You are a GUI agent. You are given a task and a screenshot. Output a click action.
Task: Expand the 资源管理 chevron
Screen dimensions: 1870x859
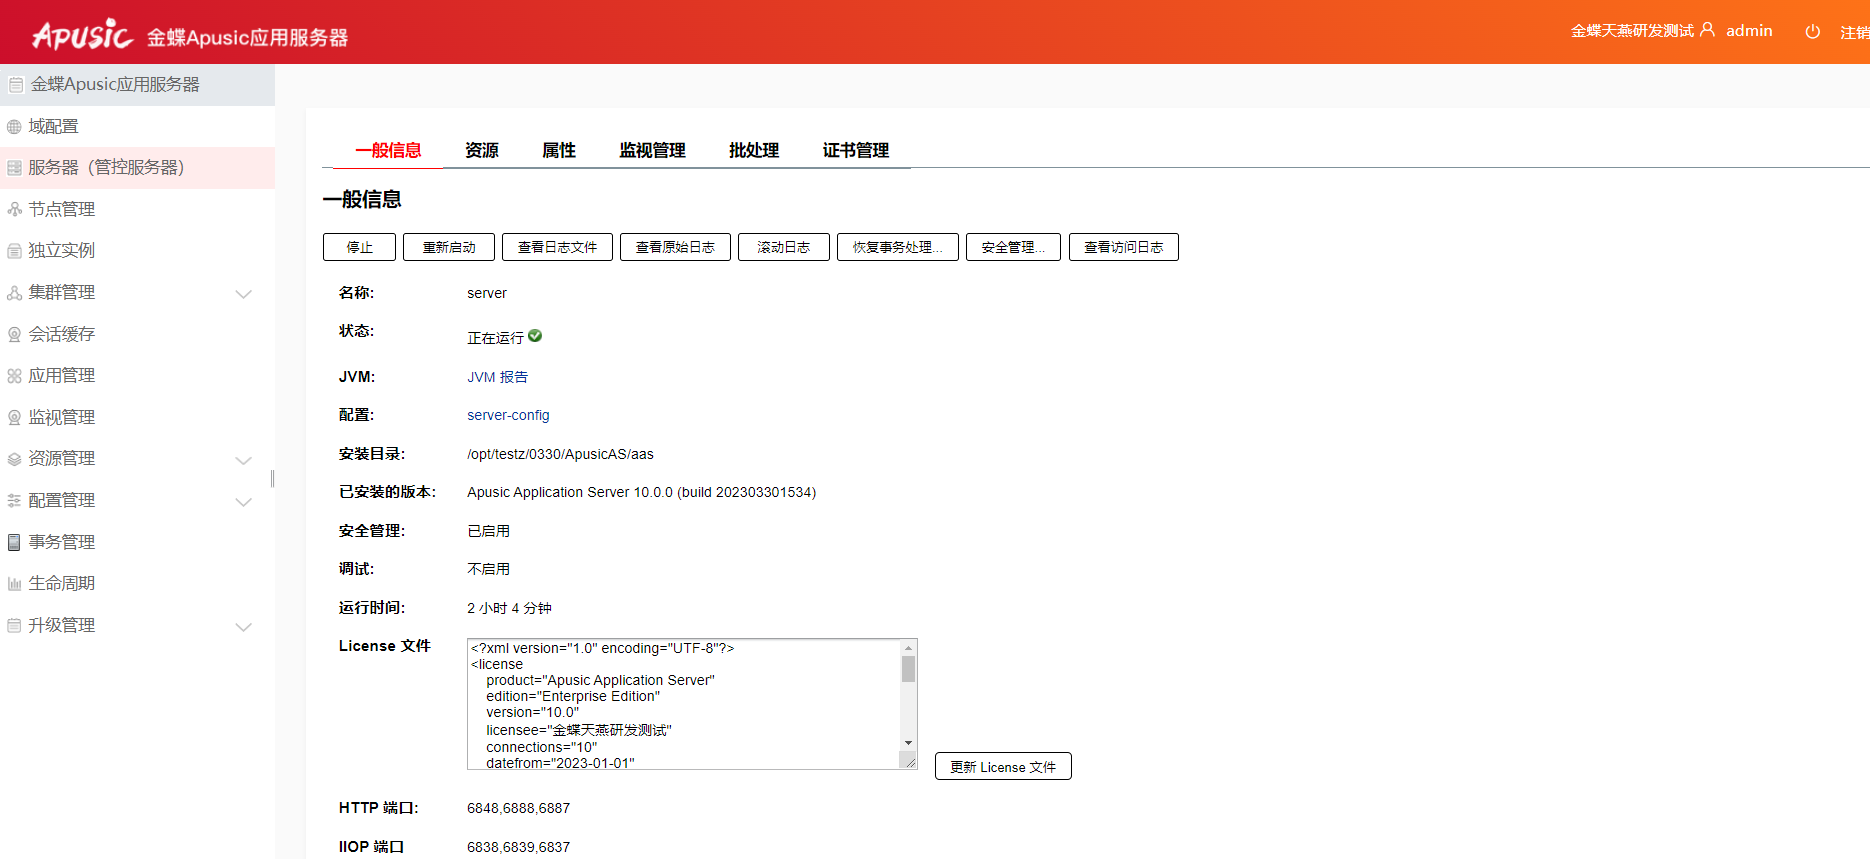(243, 460)
